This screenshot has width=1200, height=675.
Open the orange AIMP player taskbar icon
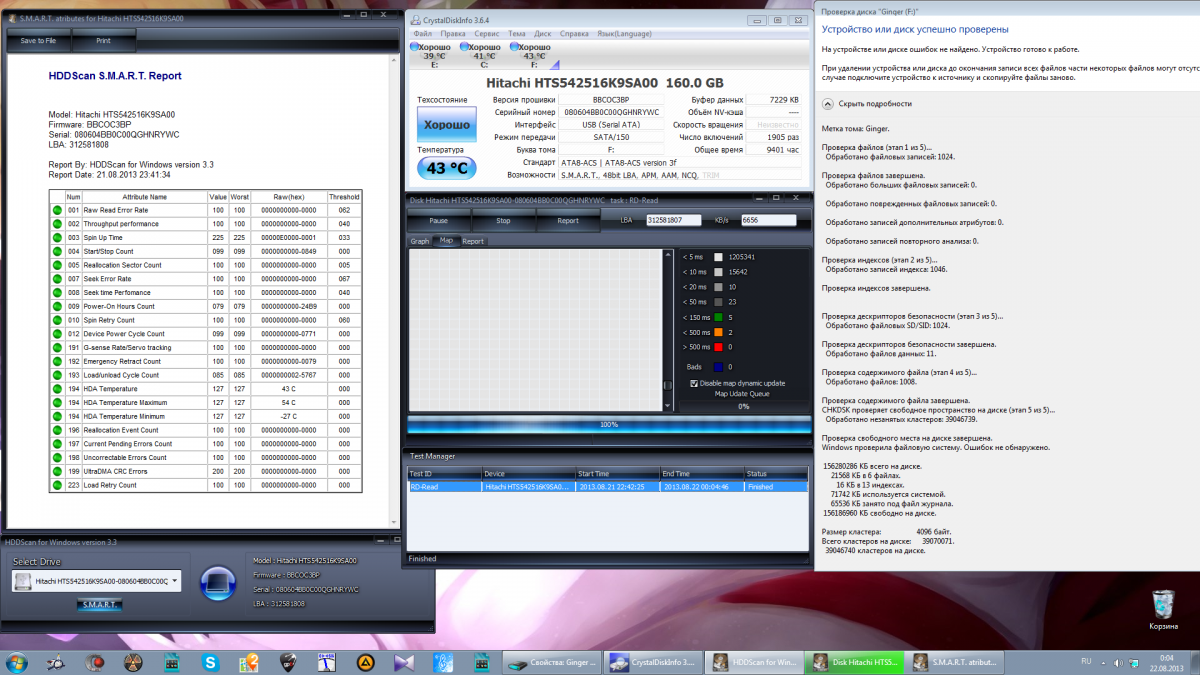(x=367, y=662)
